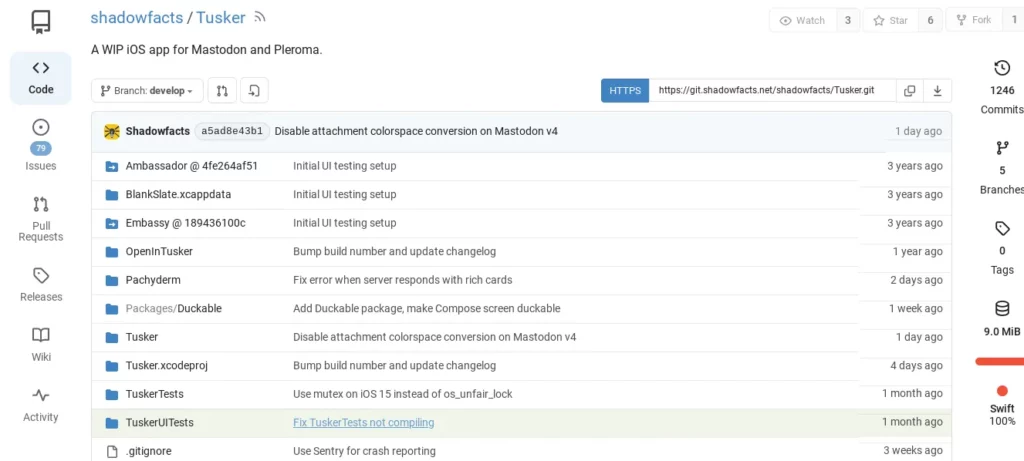
Task: Click the Swift language red dot
Action: 1002,391
